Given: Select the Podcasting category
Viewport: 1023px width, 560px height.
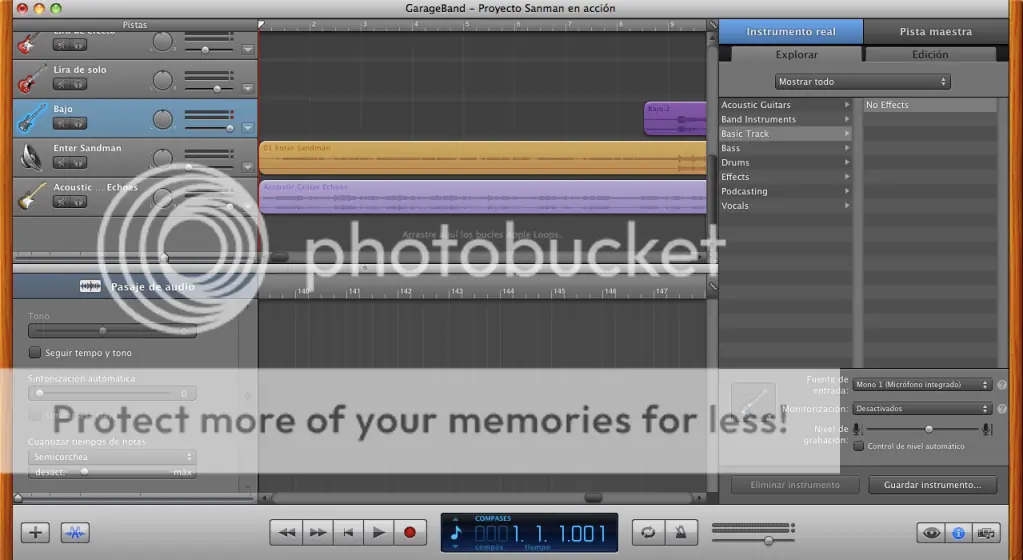Looking at the screenshot, I should pyautogui.click(x=786, y=191).
